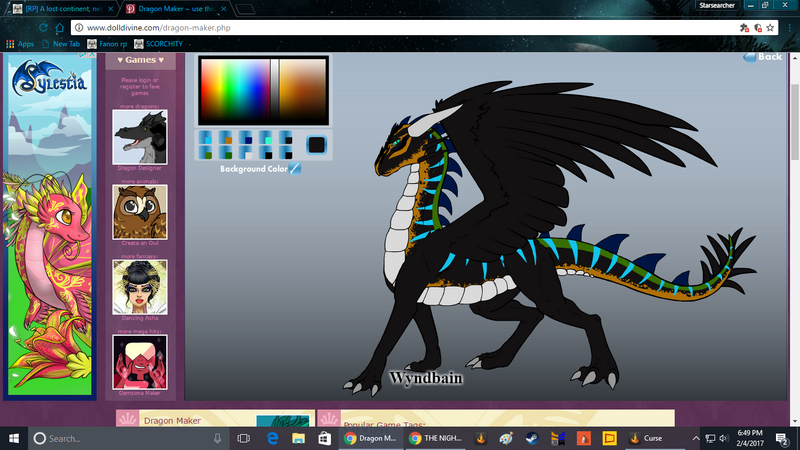Open Microsoft Edge from the taskbar
800x450 pixels.
[270, 438]
